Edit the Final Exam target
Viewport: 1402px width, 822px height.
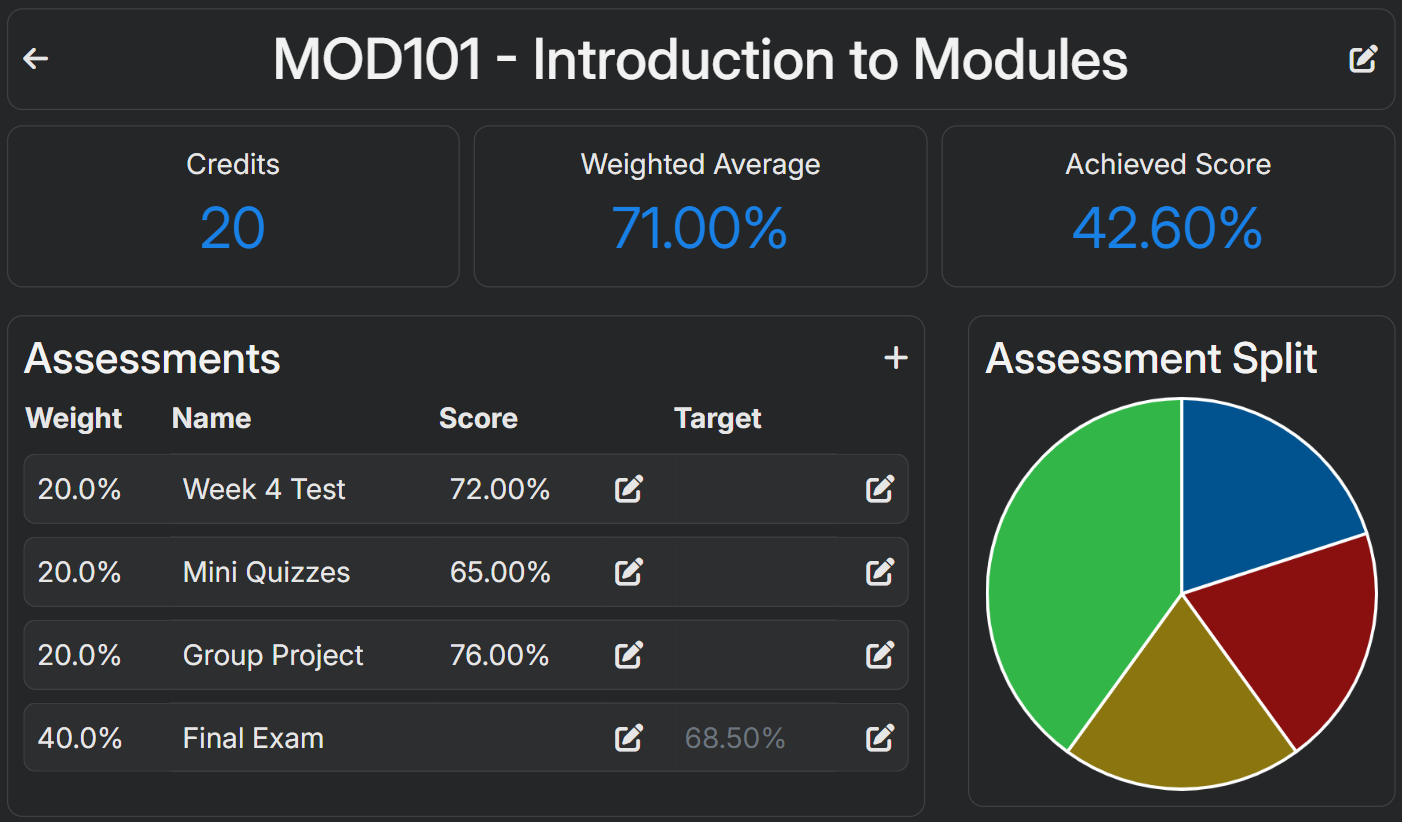pyautogui.click(x=879, y=738)
